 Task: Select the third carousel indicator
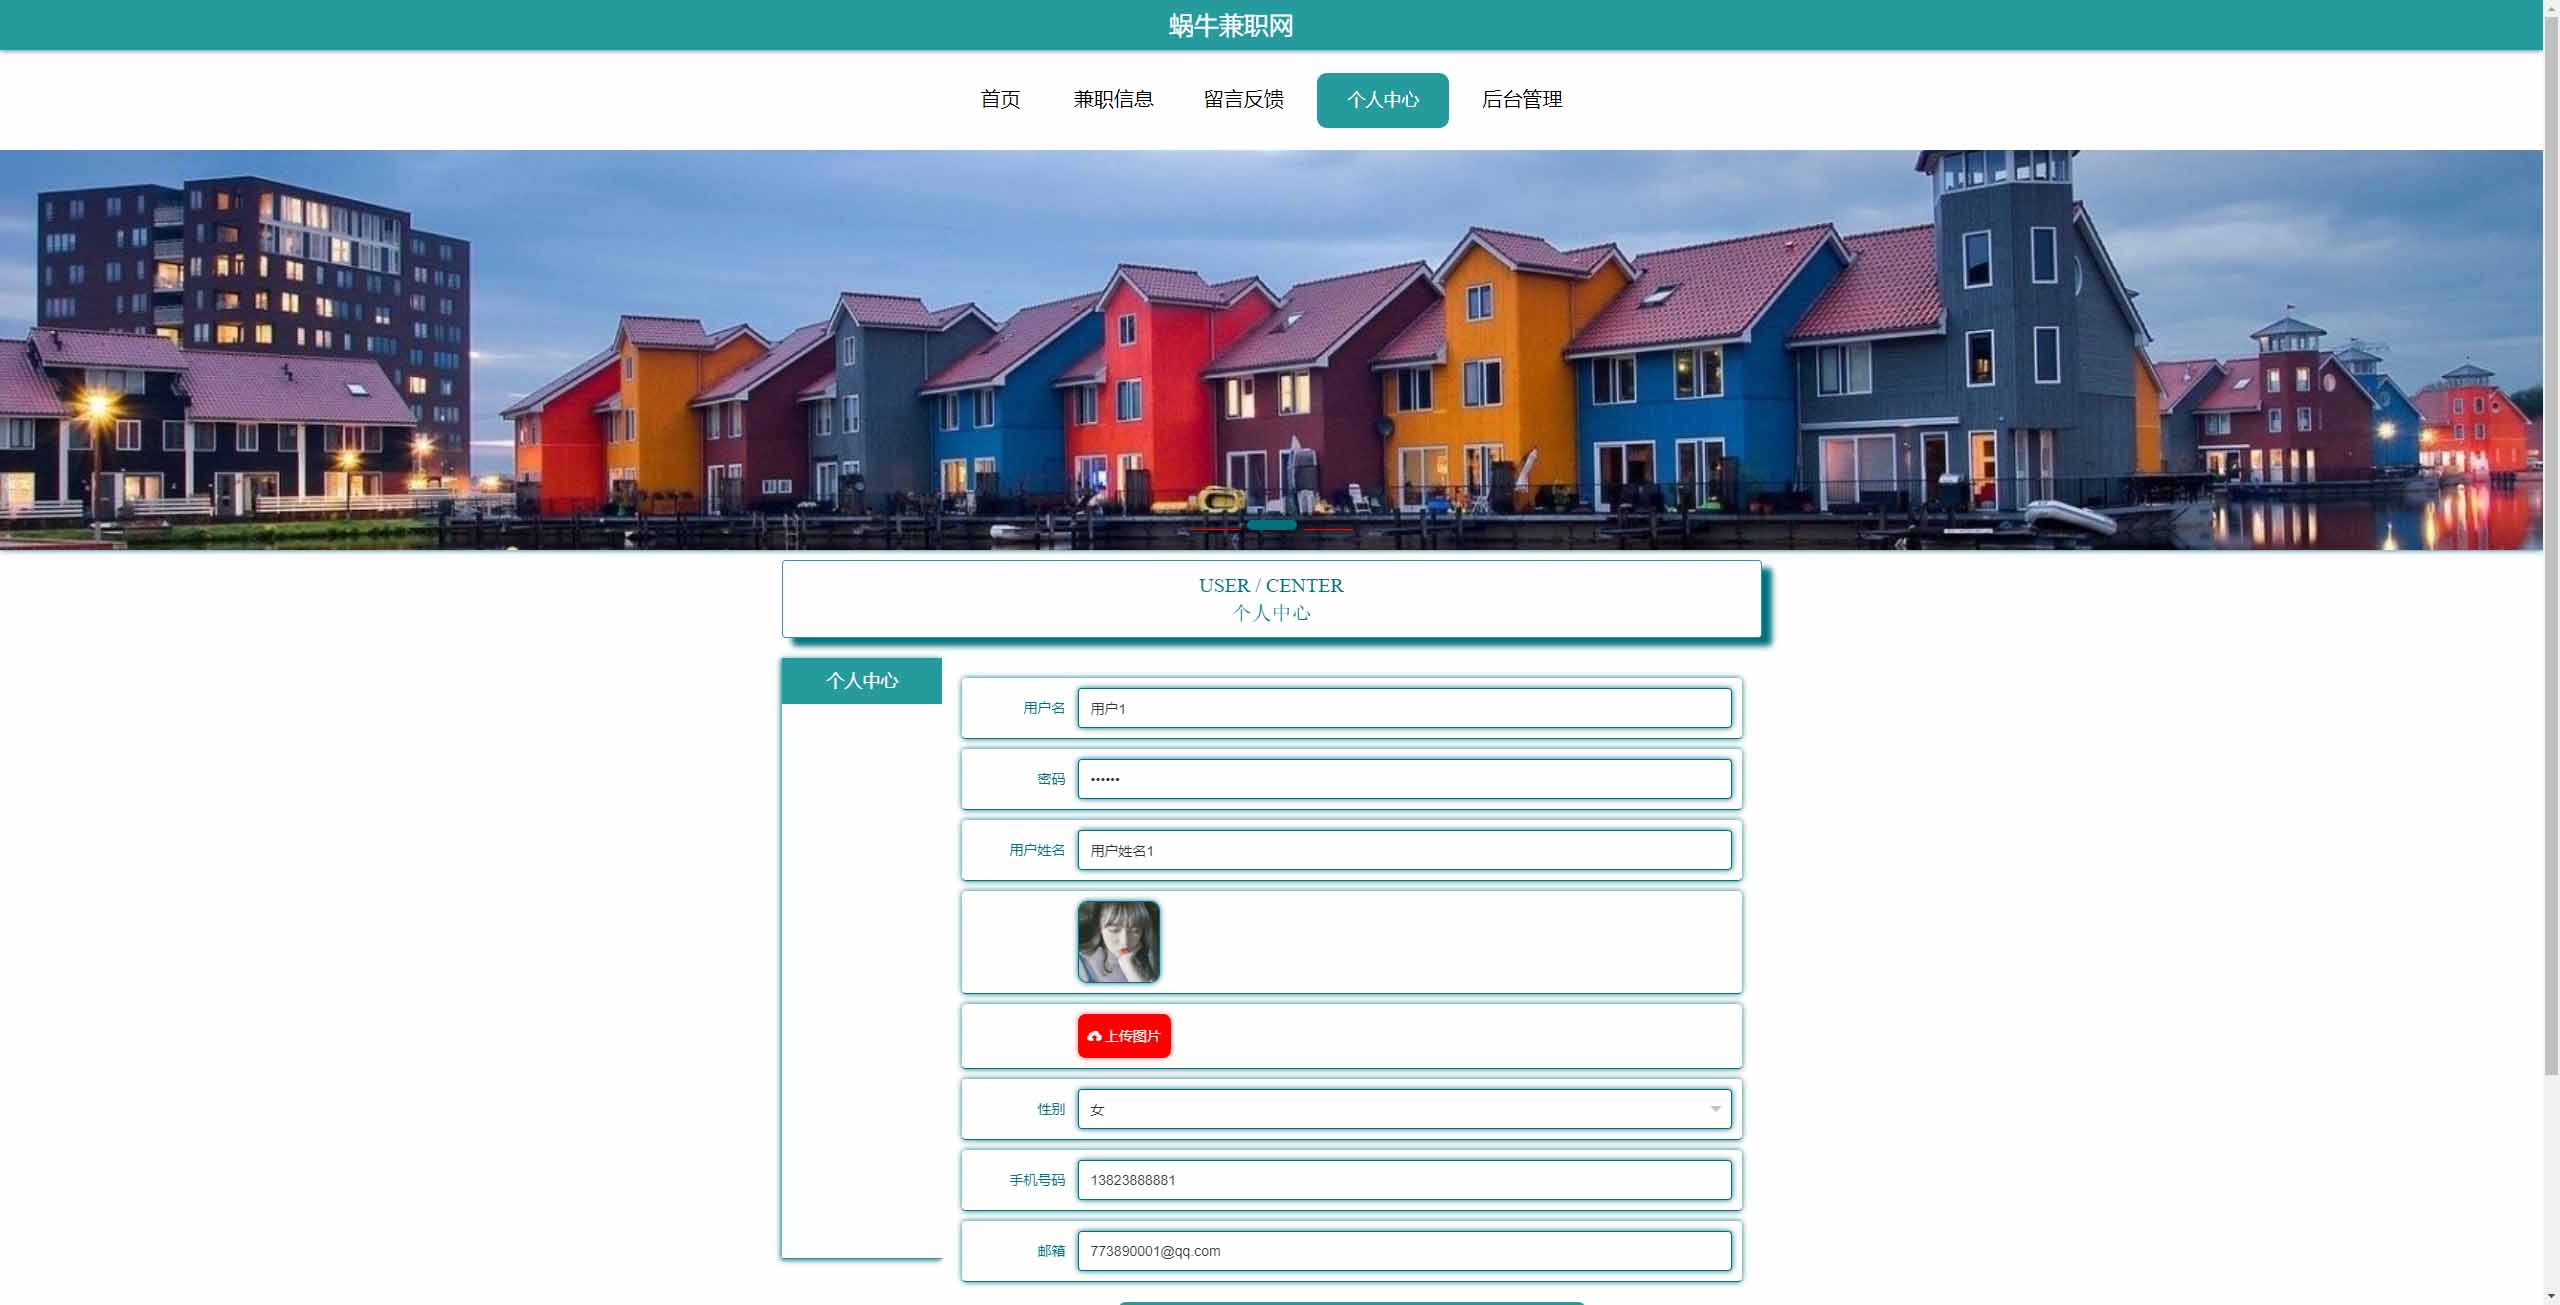click(x=1327, y=527)
